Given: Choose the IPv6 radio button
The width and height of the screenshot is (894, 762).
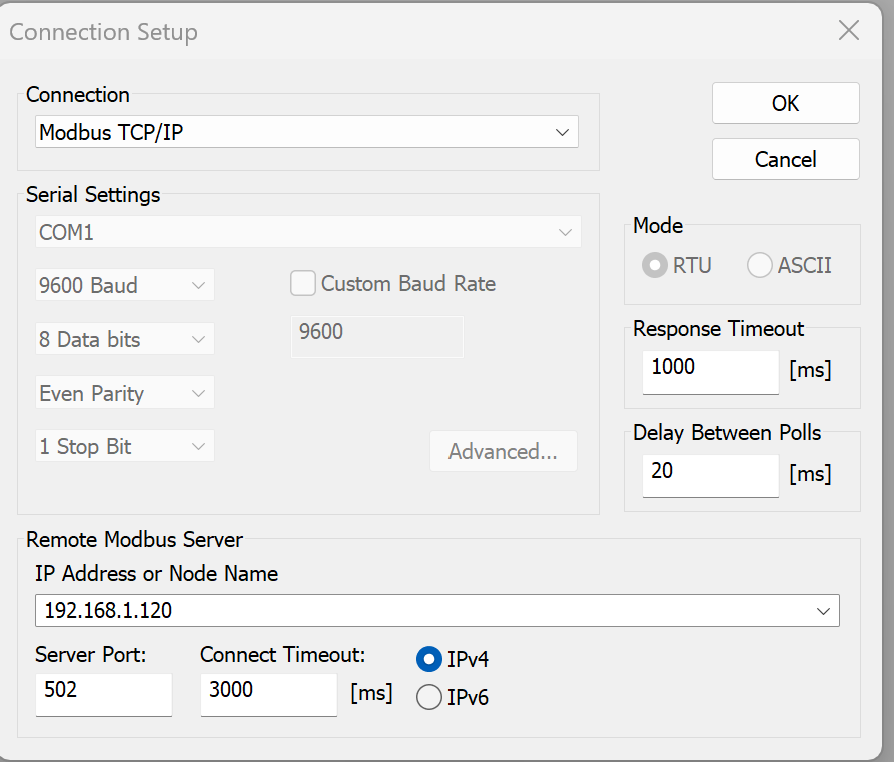Looking at the screenshot, I should (429, 697).
